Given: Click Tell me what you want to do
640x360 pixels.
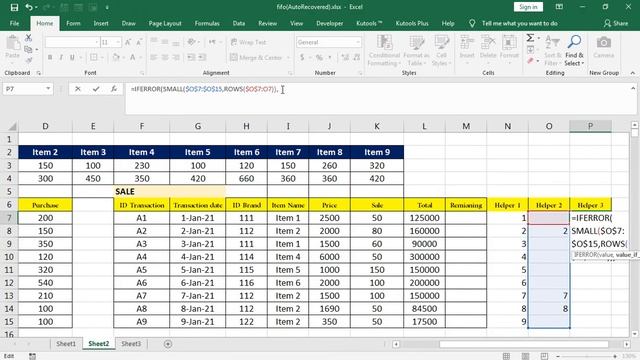Looking at the screenshot, I should click(x=520, y=24).
